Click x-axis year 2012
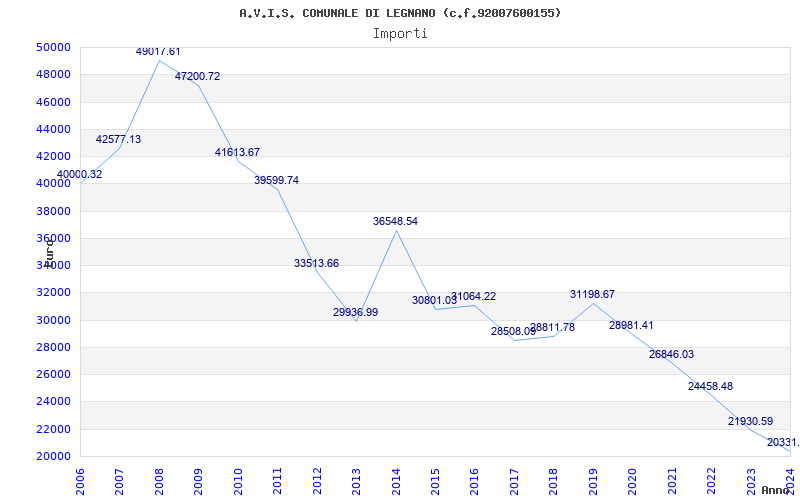The width and height of the screenshot is (800, 500). [317, 481]
